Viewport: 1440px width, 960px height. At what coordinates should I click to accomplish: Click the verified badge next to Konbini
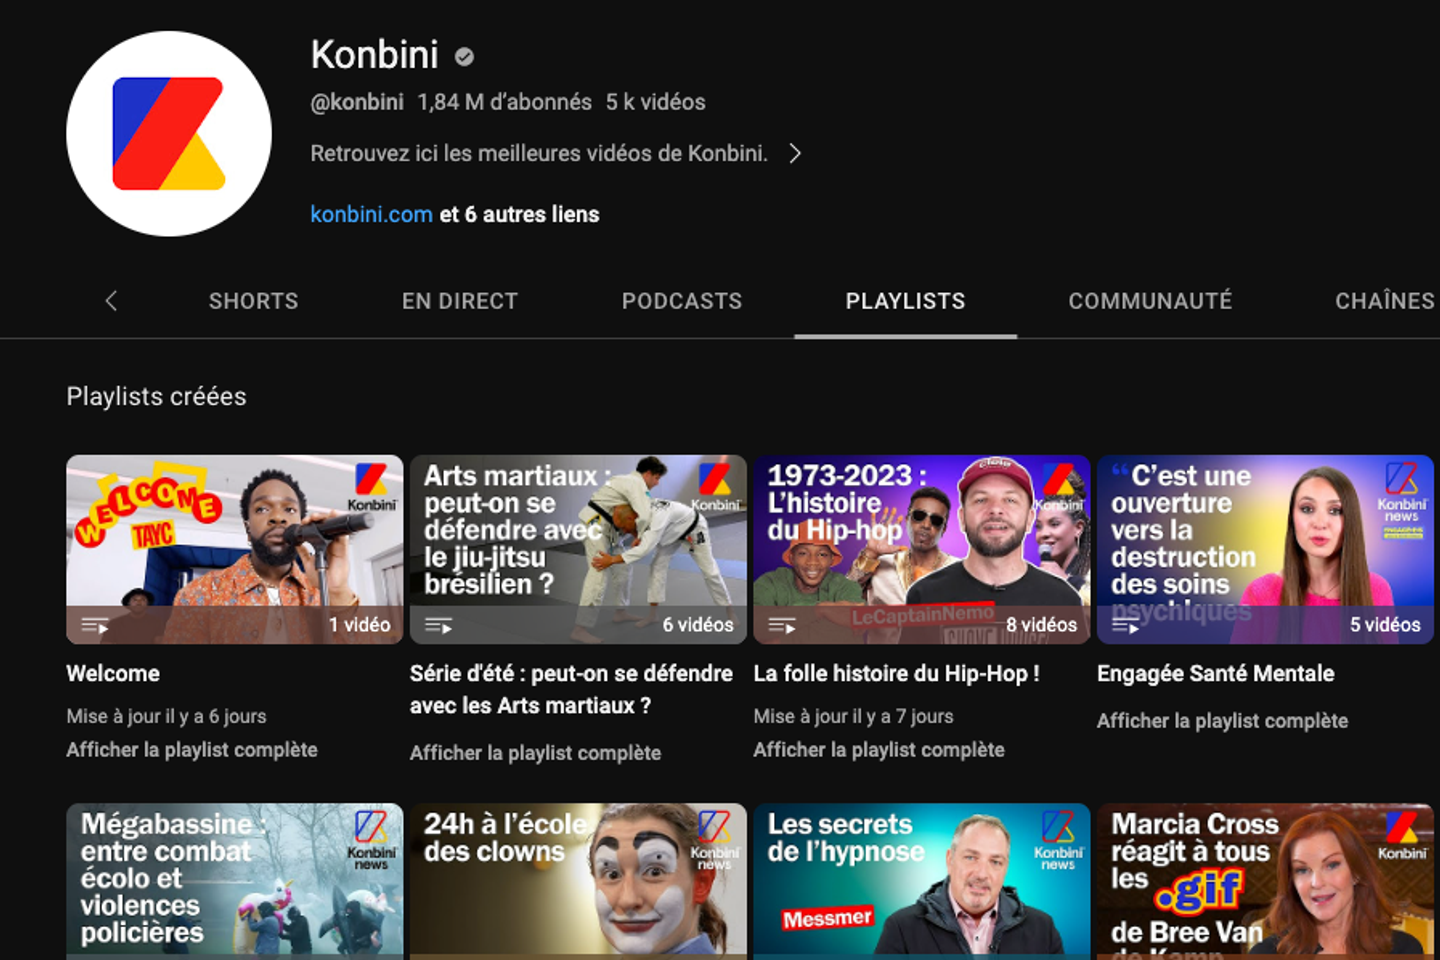[464, 57]
